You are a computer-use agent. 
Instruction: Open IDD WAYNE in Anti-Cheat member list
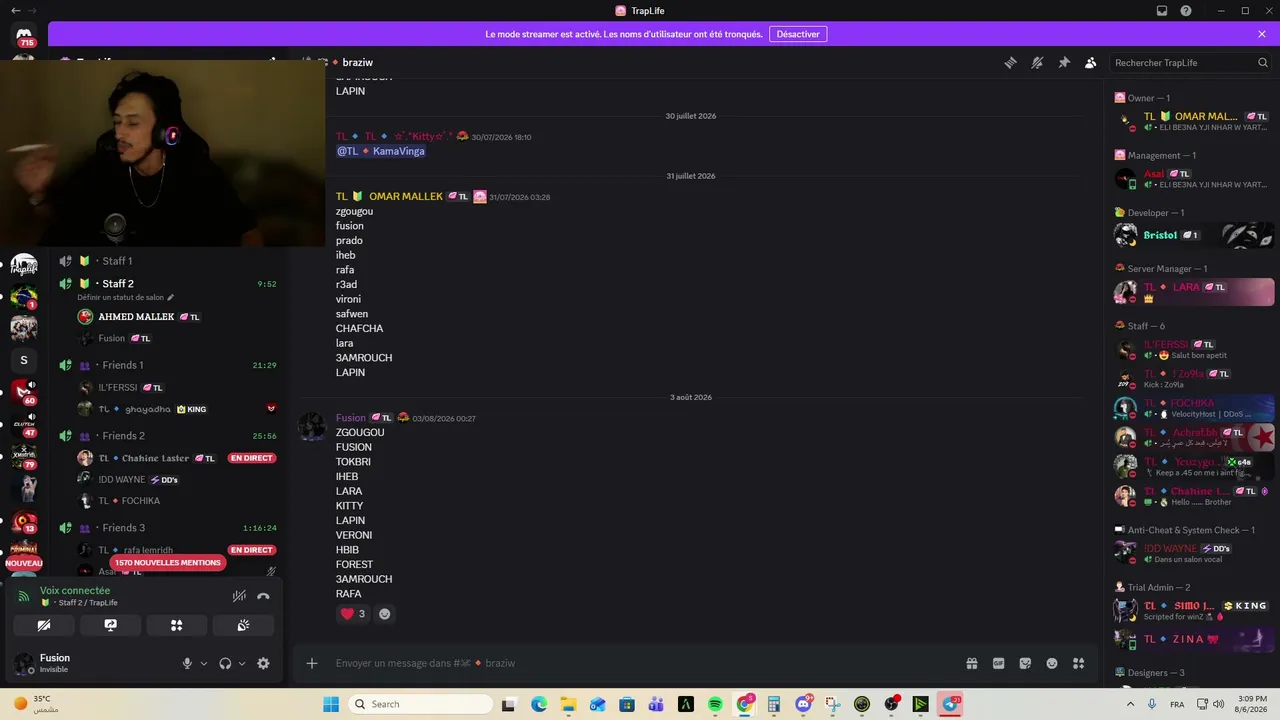click(1194, 553)
